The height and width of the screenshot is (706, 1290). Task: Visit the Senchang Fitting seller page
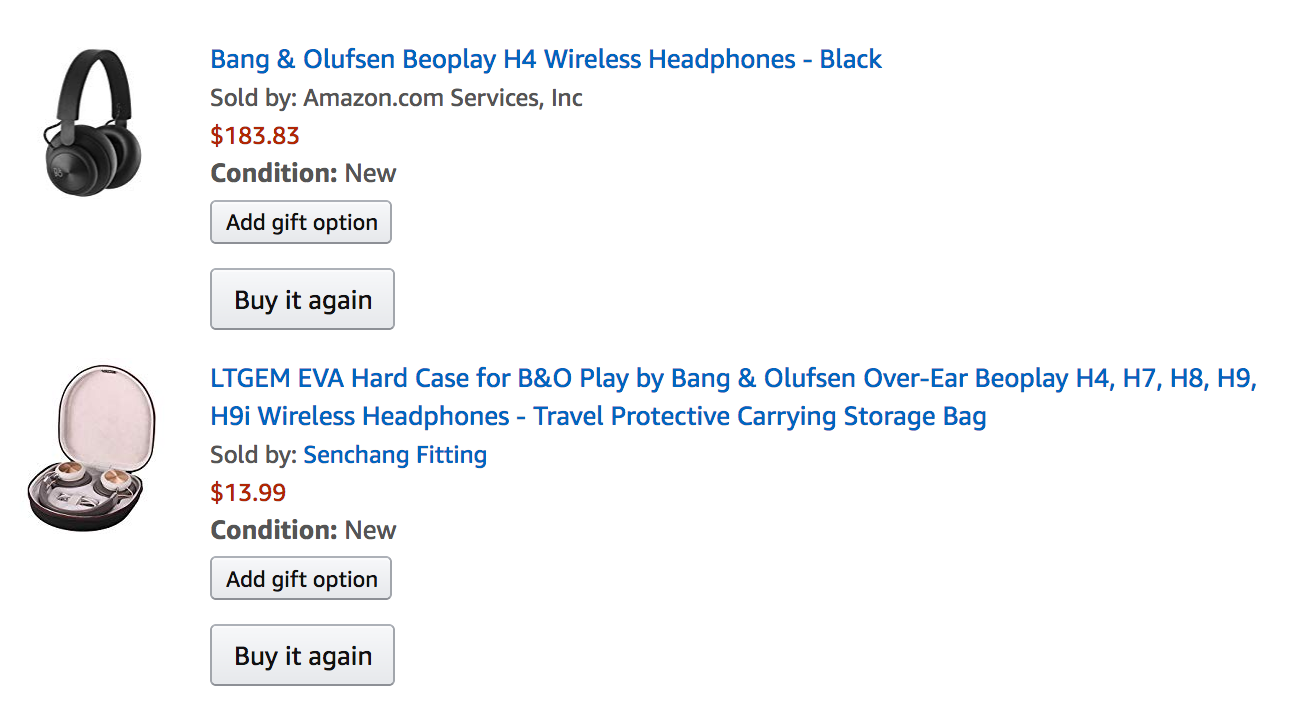click(395, 455)
